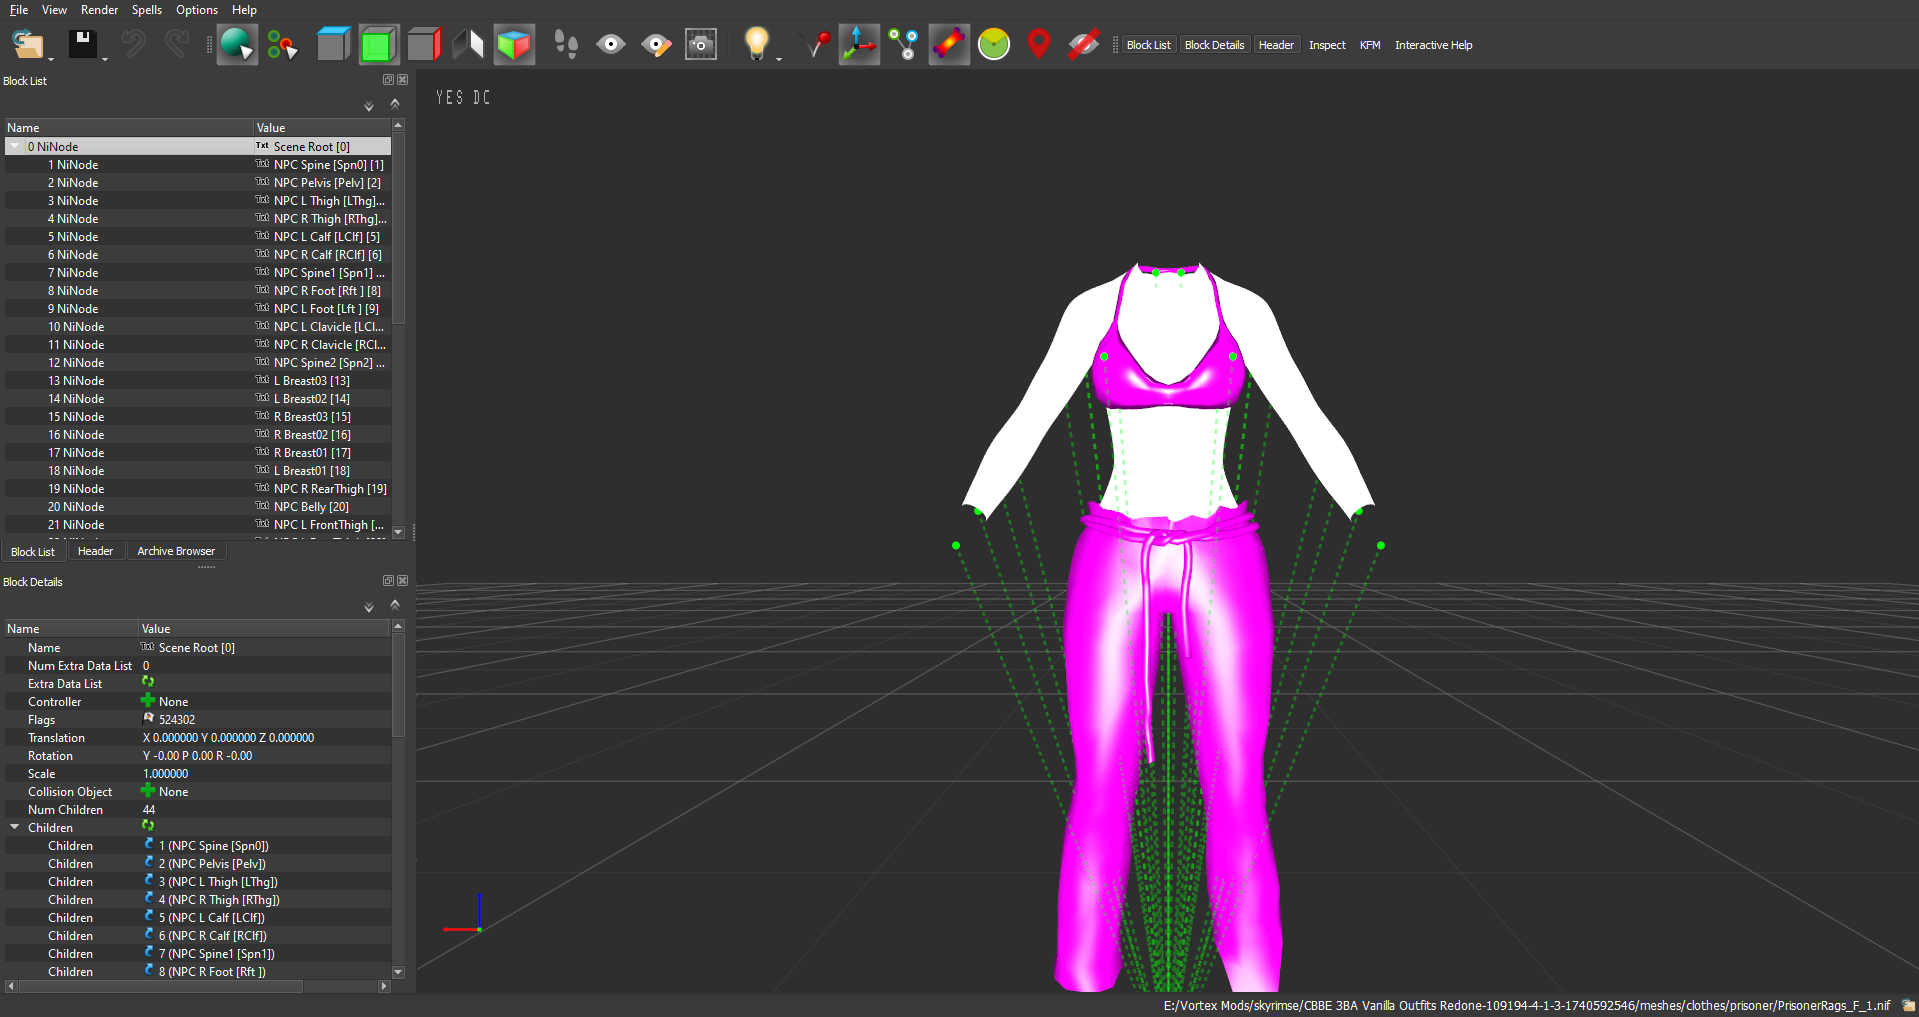This screenshot has height=1017, width=1919.
Task: Switch to the Archive Browser tab
Action: 176,551
